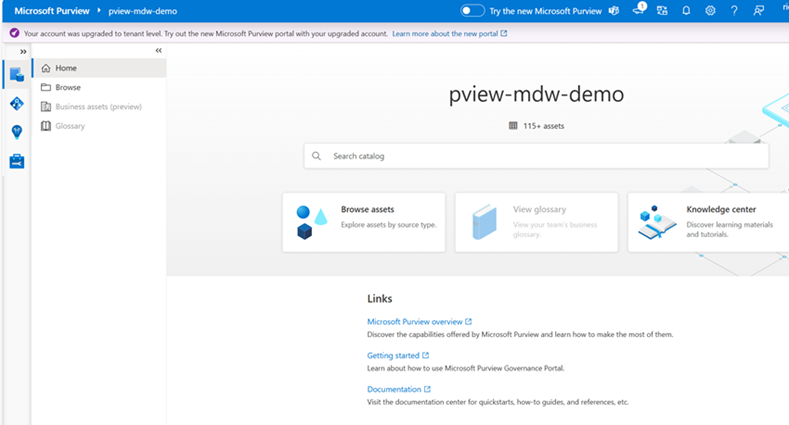Click the purple upgrade notice icon
Image resolution: width=789 pixels, height=425 pixels.
click(x=15, y=33)
